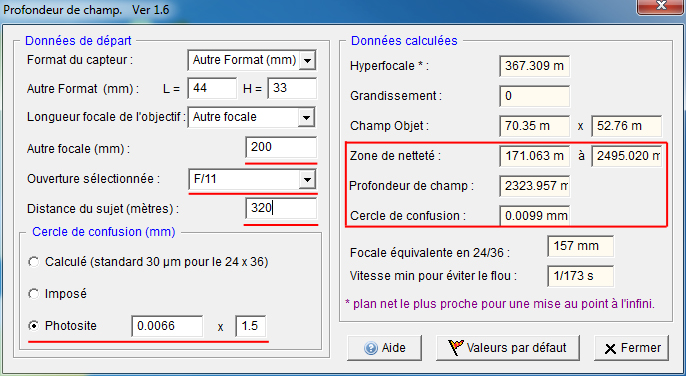Click the Photosite multiplier field 1.5
The image size is (686, 376).
[x=251, y=326]
